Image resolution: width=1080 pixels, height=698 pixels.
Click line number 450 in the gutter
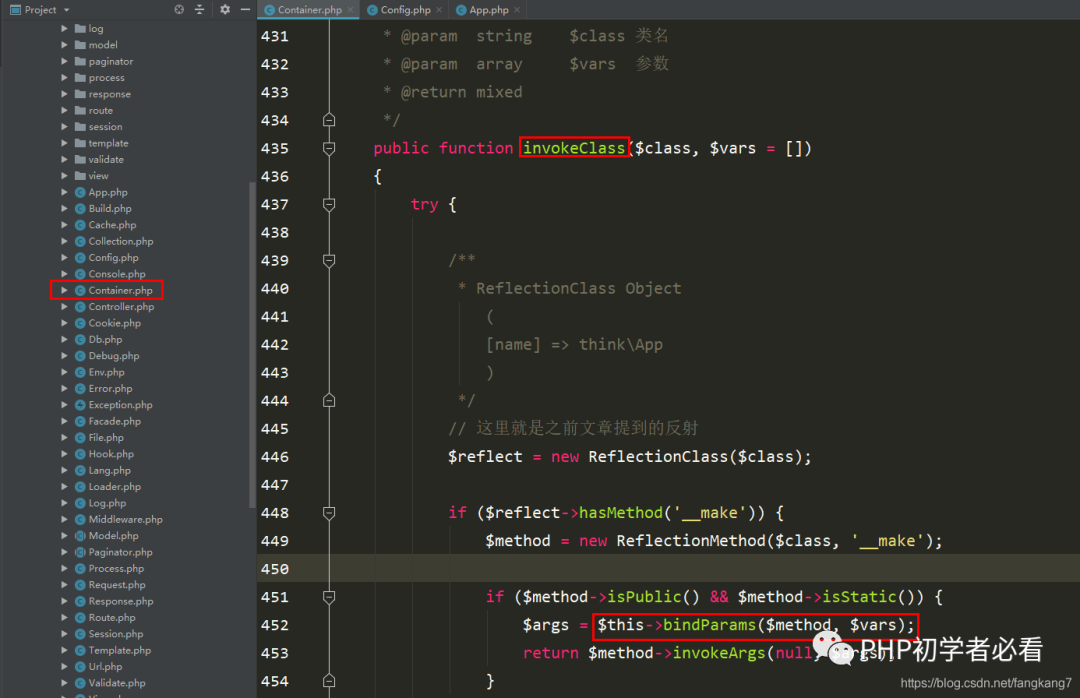(x=275, y=569)
